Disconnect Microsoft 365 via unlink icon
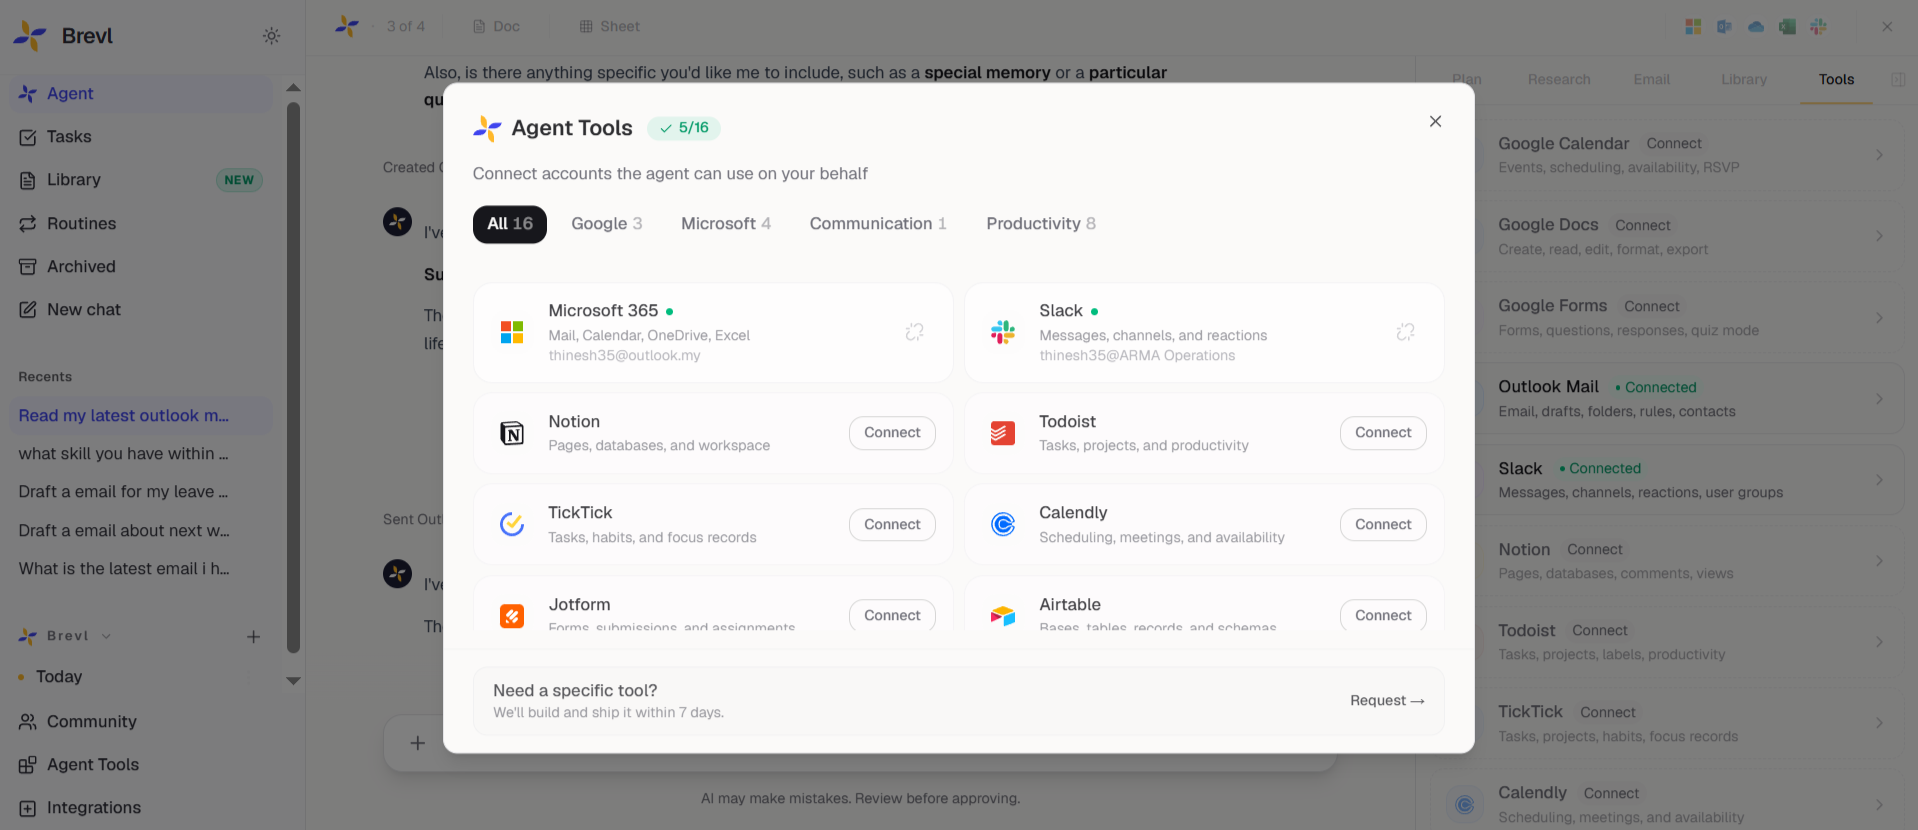Screen dimensions: 1918x830 pos(914,332)
